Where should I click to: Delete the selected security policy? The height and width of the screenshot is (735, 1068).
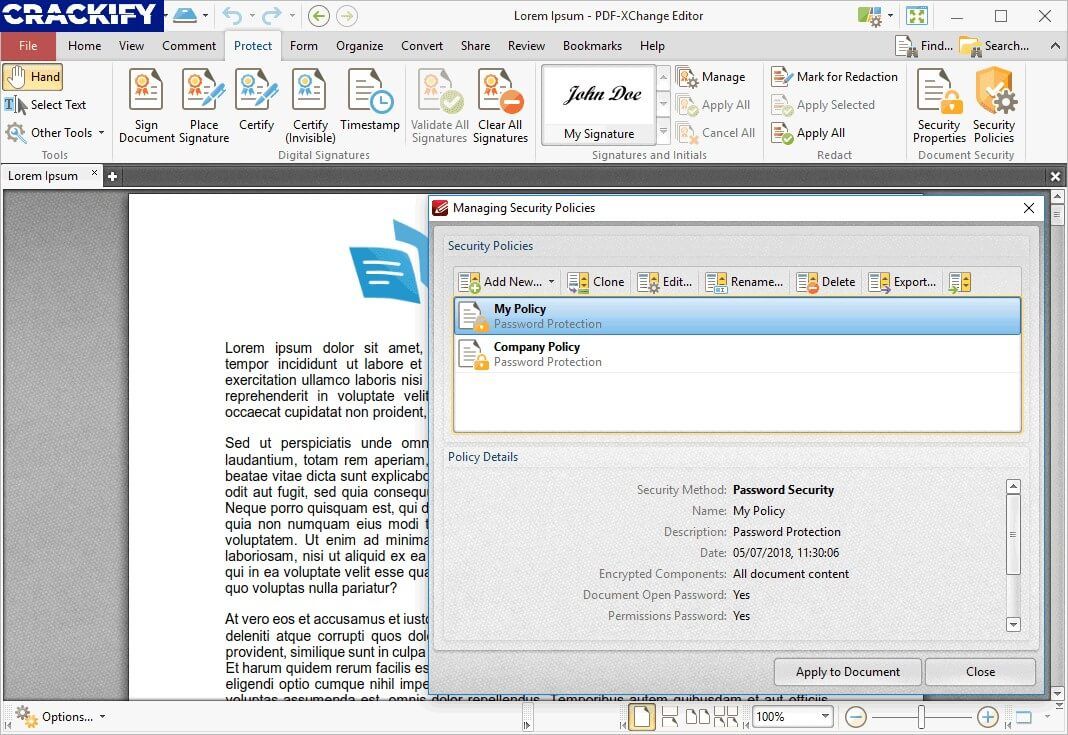826,282
